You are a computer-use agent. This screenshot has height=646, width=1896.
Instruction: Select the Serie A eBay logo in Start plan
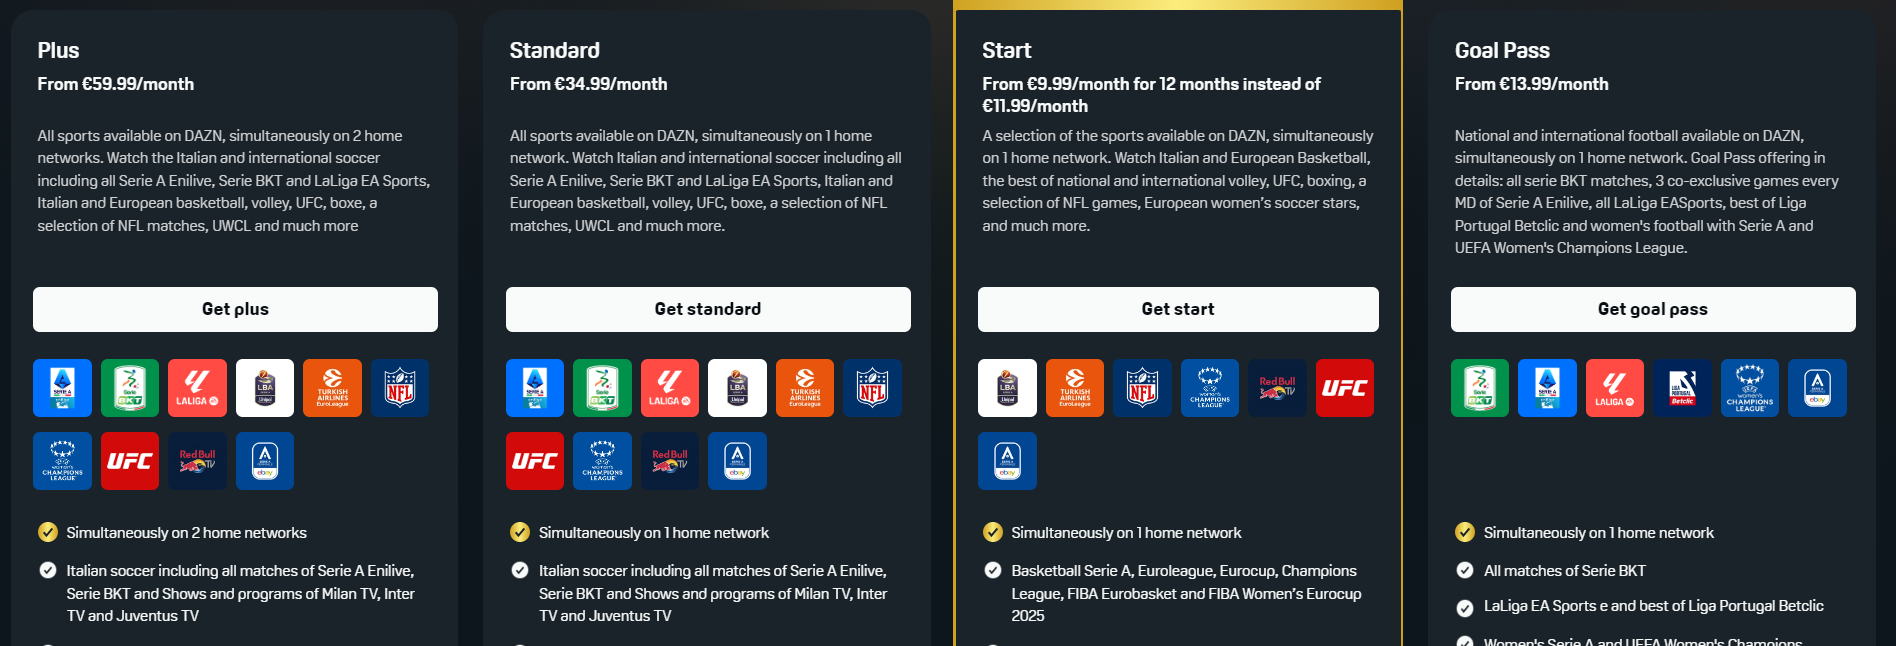click(1007, 461)
